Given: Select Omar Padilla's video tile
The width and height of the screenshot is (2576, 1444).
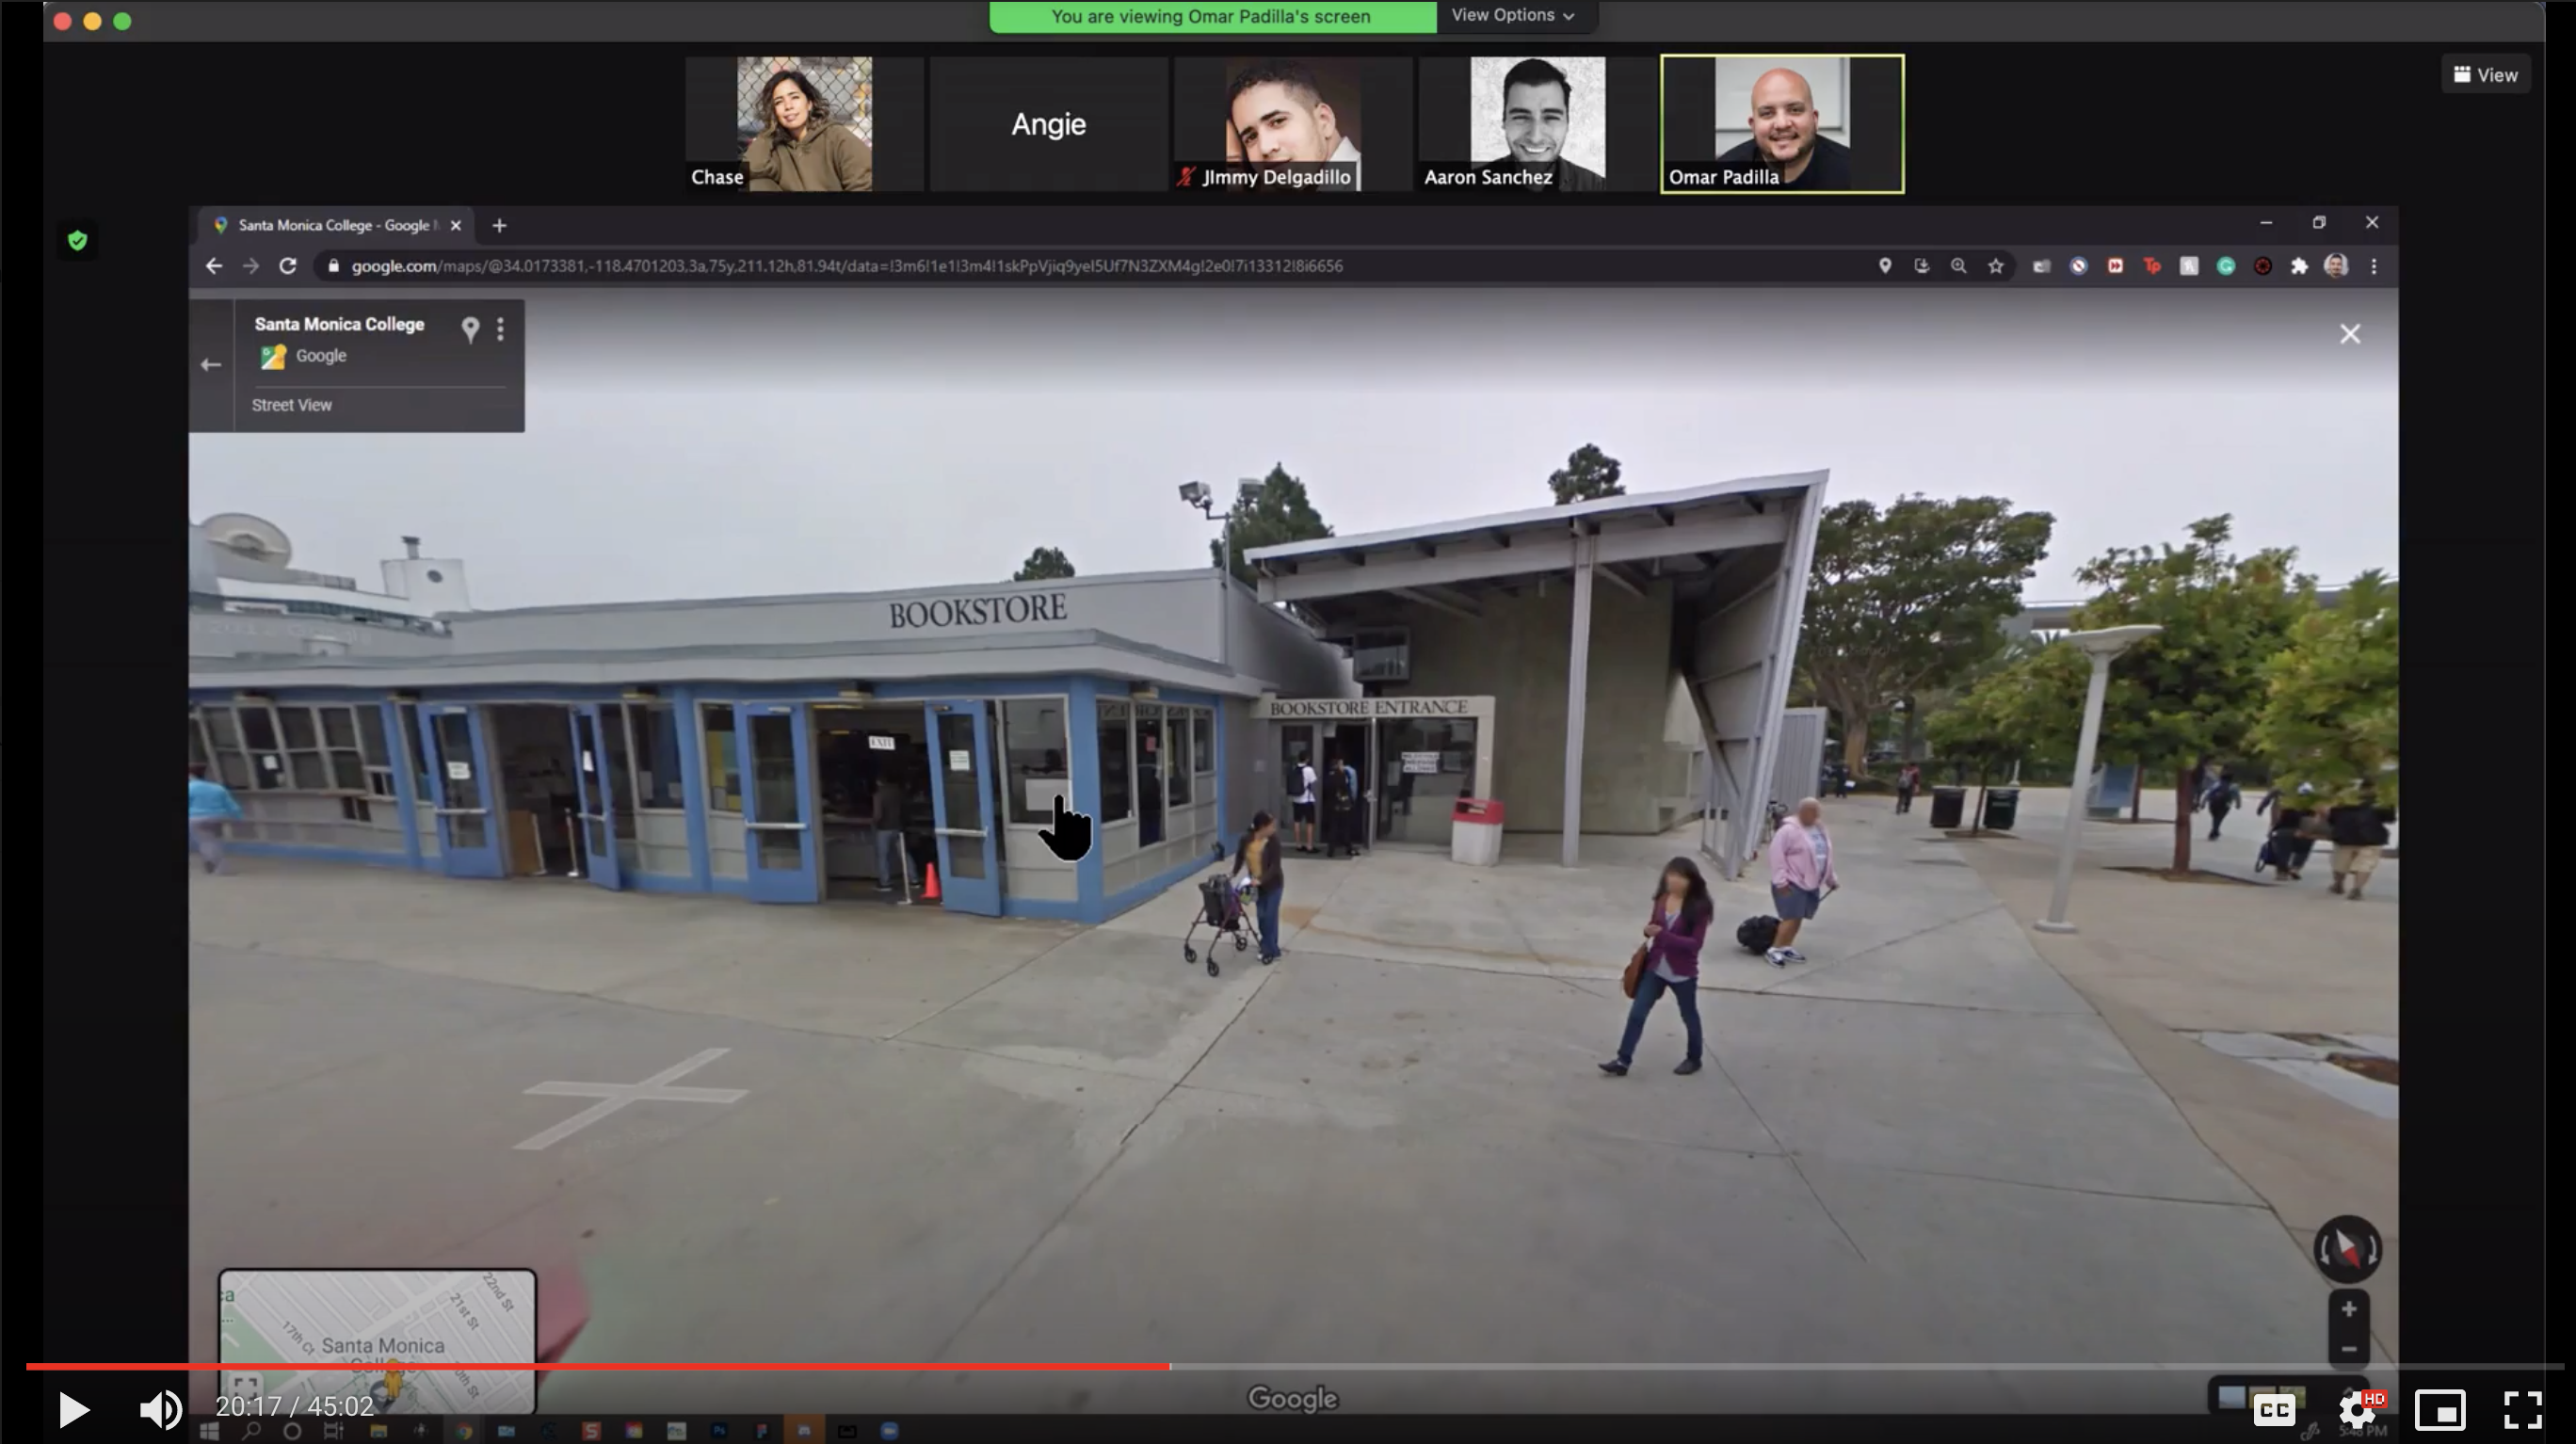Looking at the screenshot, I should (1782, 124).
